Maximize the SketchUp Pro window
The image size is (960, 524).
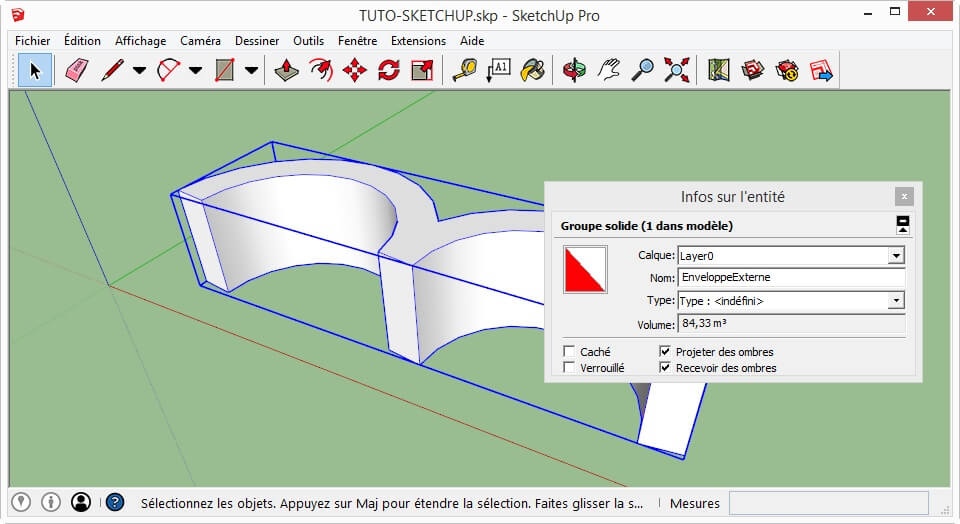click(x=894, y=12)
